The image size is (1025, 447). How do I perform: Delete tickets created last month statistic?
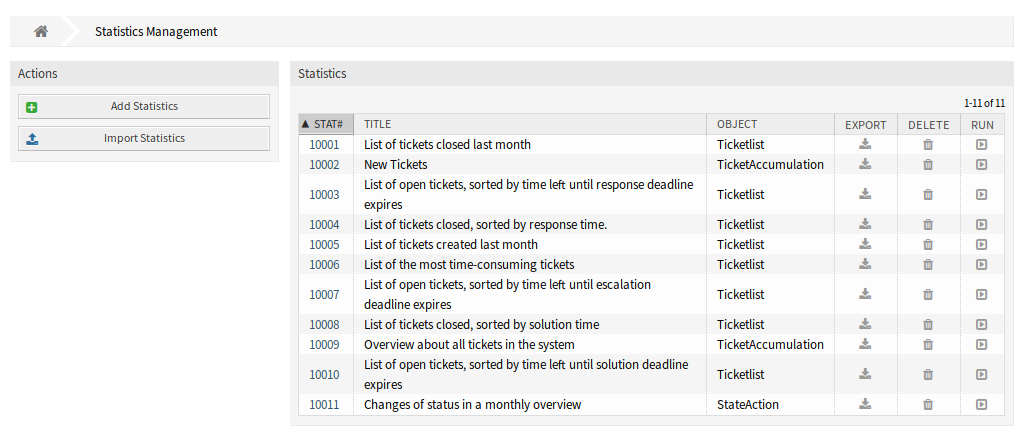point(928,244)
